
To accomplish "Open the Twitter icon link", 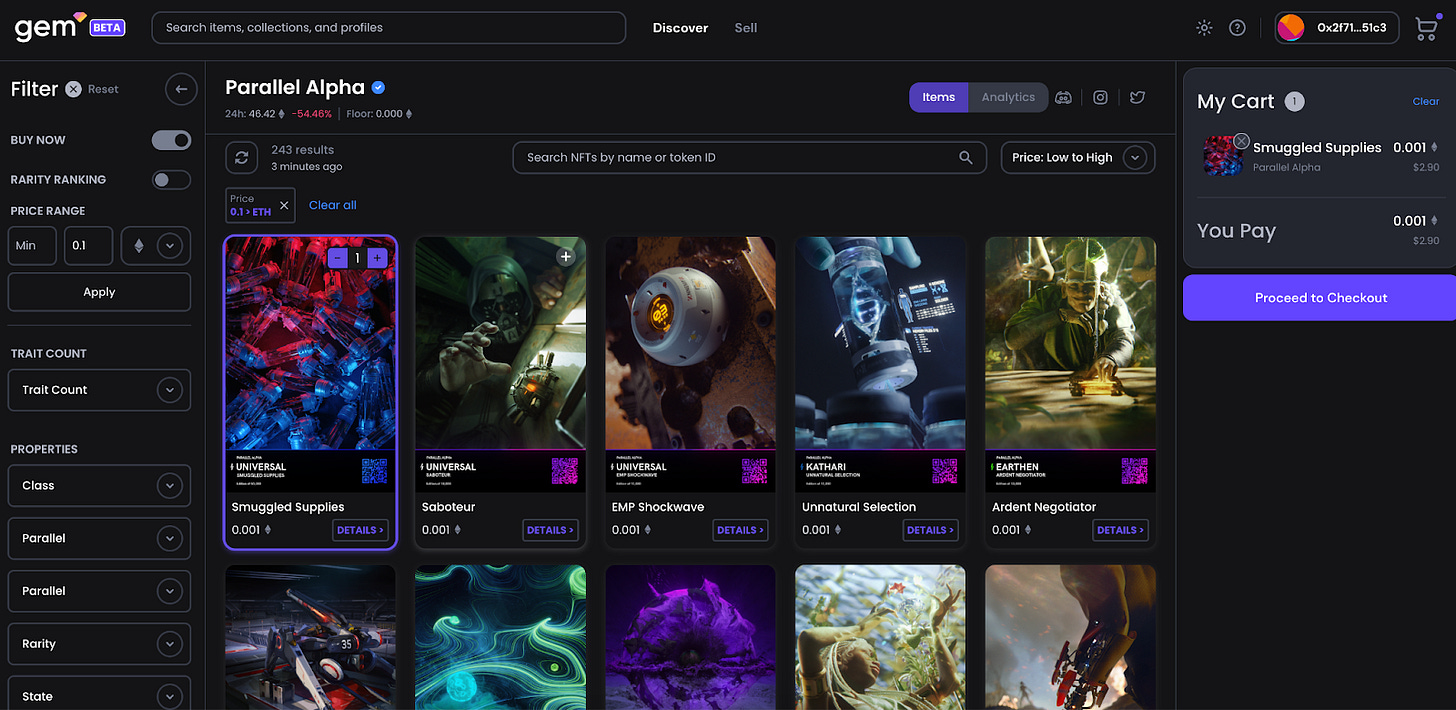I will click(1137, 97).
